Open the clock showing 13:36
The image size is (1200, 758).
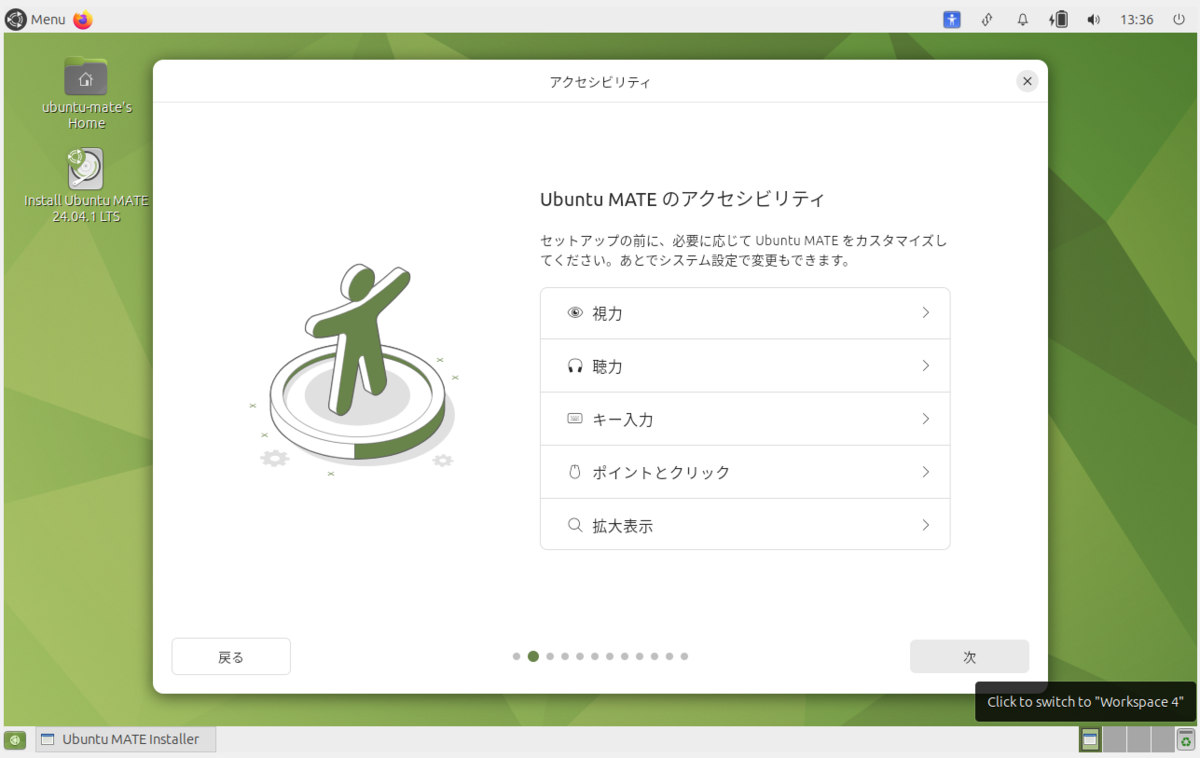click(x=1137, y=19)
